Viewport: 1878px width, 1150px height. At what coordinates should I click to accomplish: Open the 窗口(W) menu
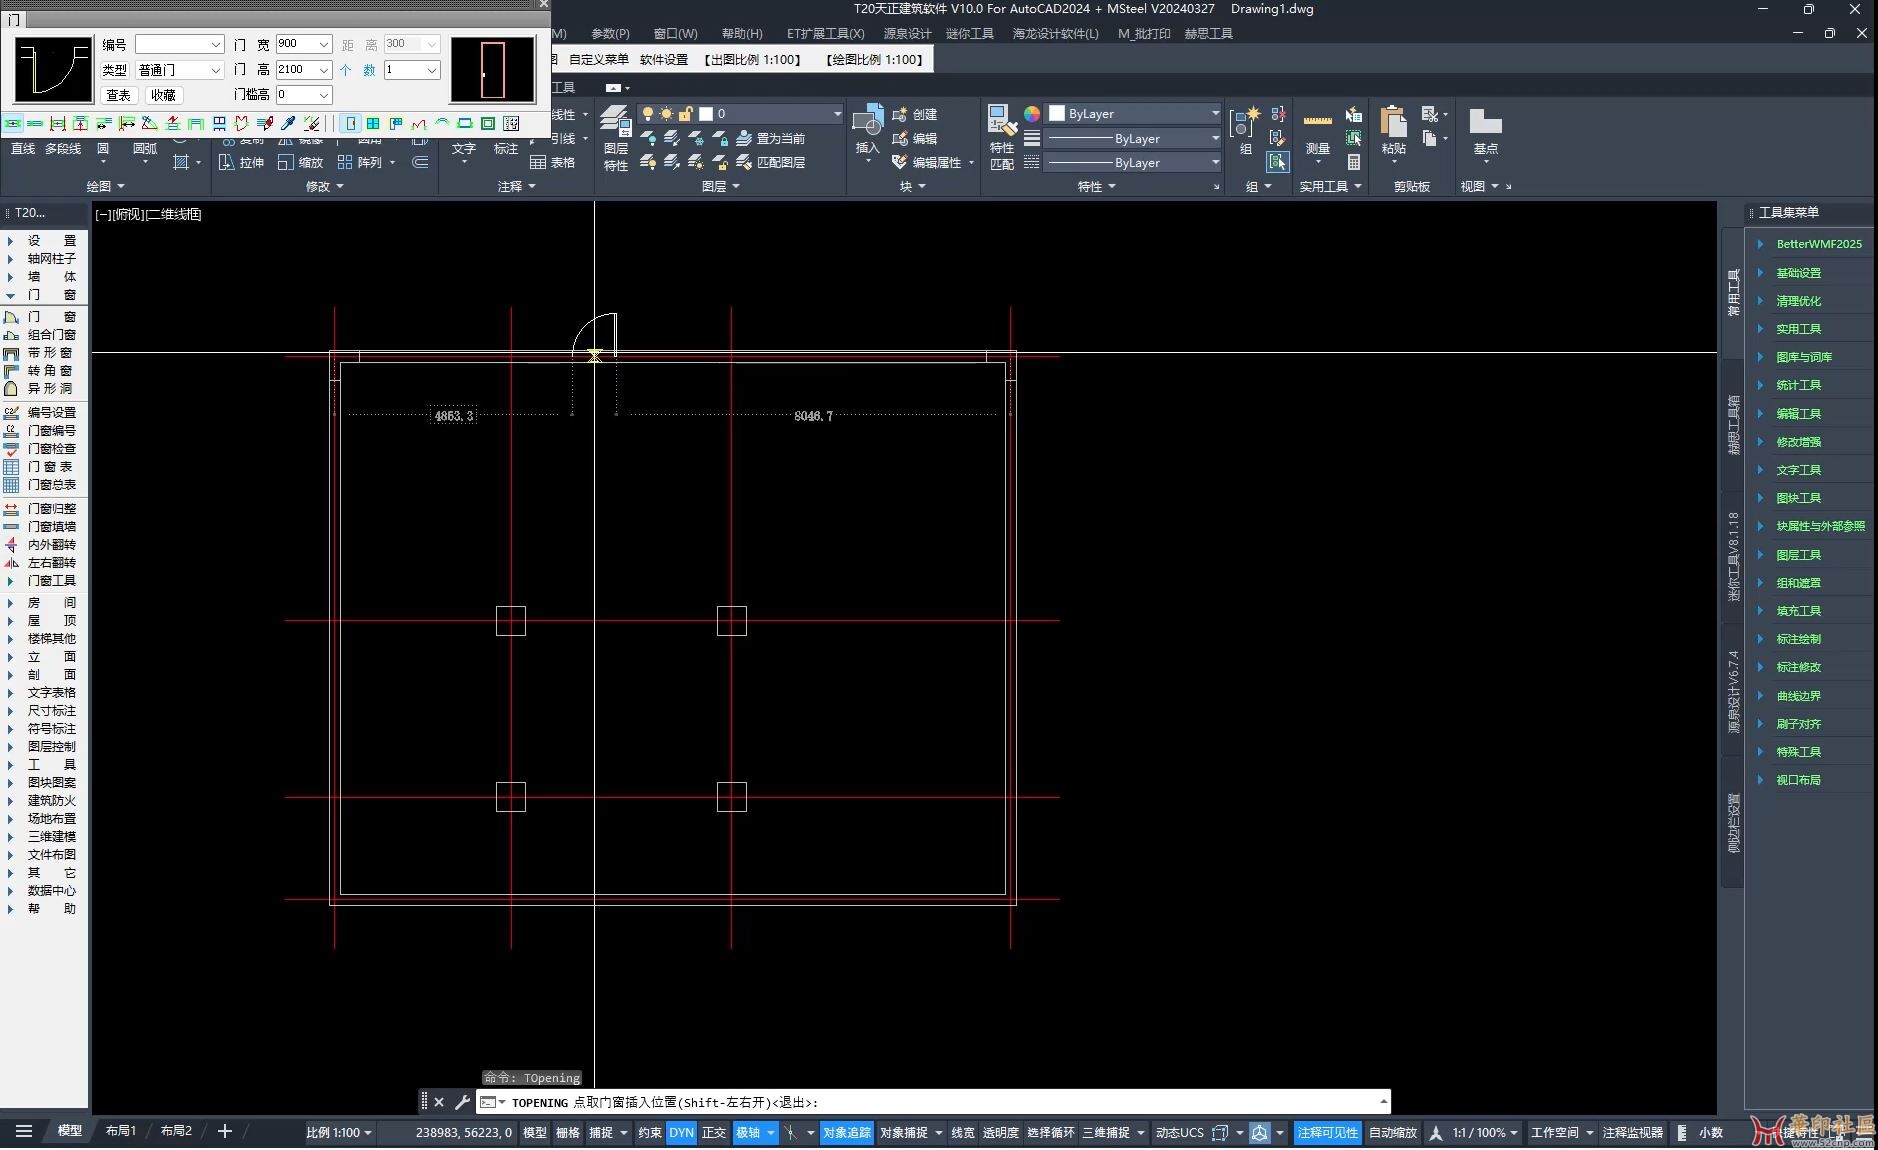coord(675,34)
